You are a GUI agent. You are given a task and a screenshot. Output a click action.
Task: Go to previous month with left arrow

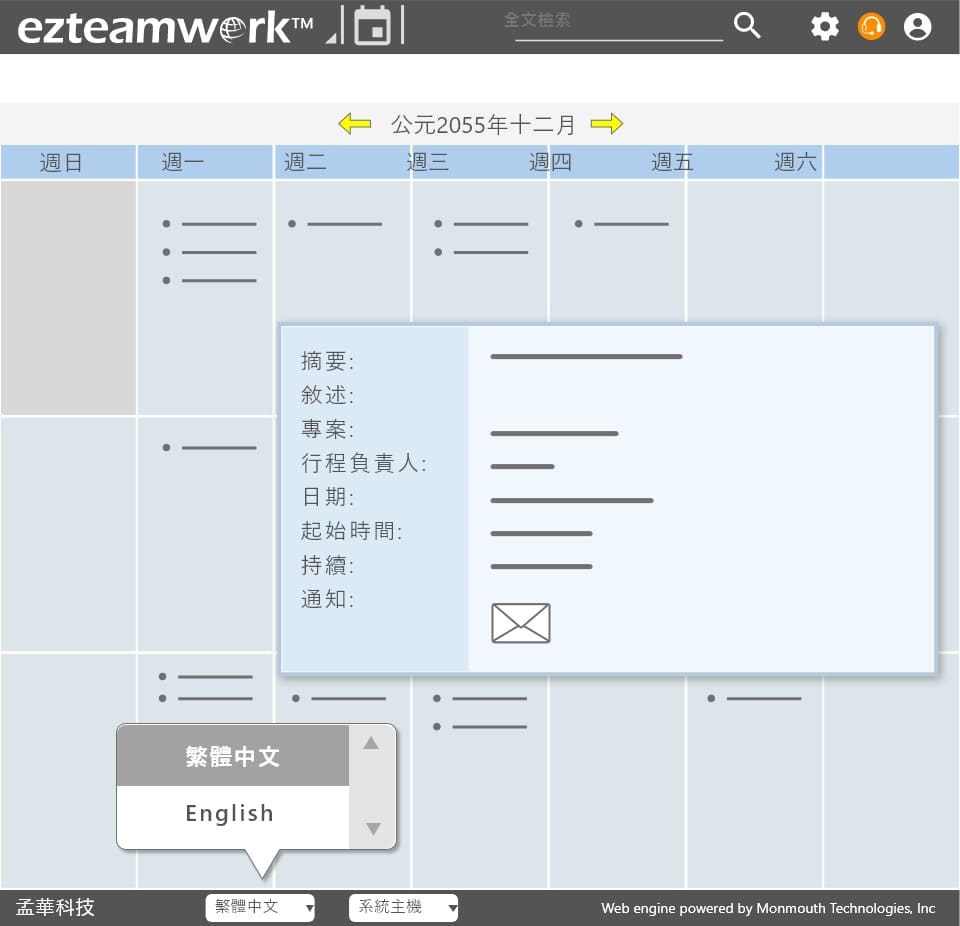click(x=354, y=124)
